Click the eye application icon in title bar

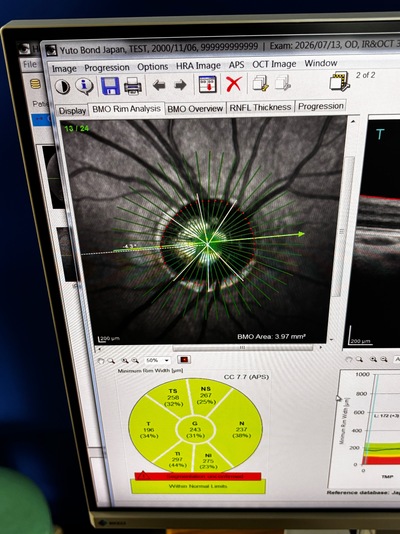click(x=51, y=50)
